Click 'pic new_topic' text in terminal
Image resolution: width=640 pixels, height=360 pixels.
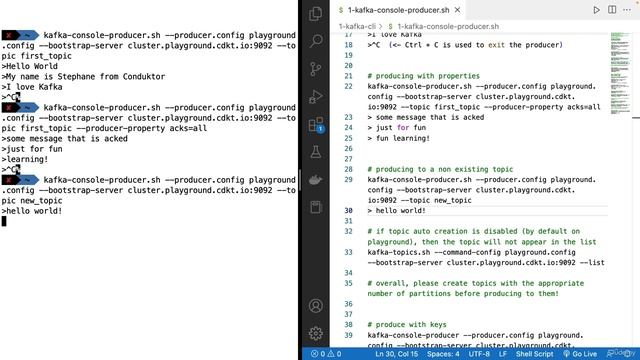[32, 201]
